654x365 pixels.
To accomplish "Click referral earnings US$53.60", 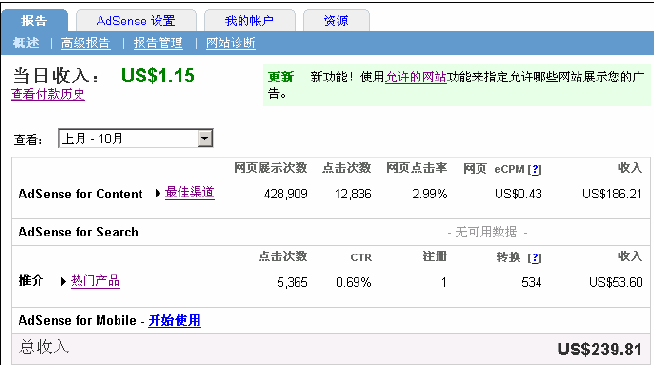I will (x=616, y=282).
